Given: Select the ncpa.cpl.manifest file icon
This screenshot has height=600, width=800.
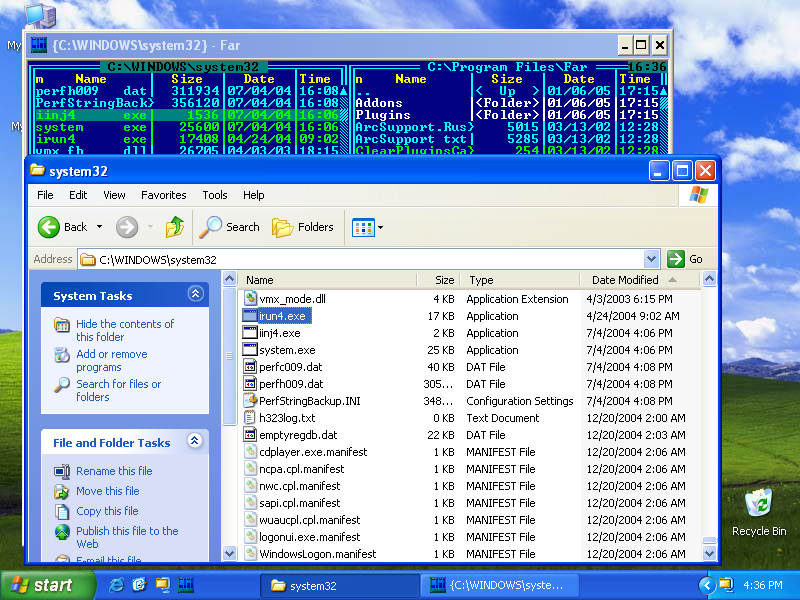Looking at the screenshot, I should pos(250,469).
